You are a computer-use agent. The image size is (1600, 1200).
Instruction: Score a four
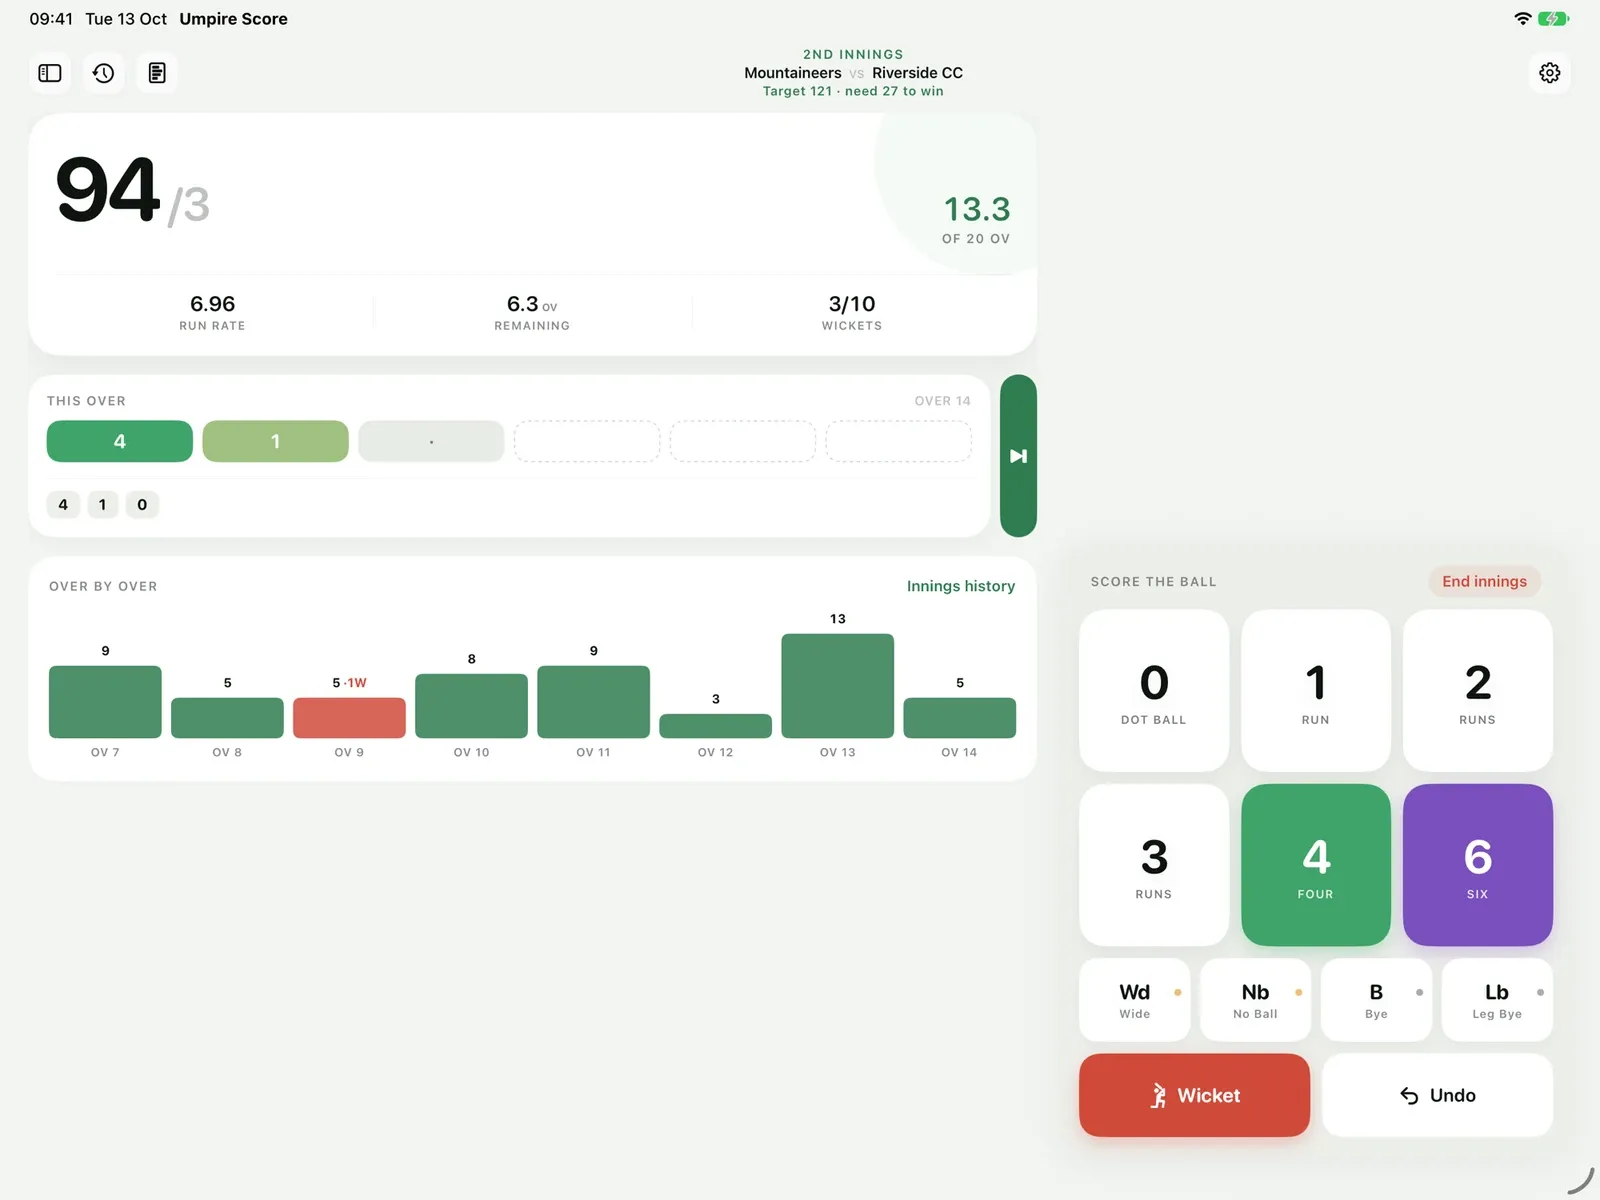coord(1316,865)
